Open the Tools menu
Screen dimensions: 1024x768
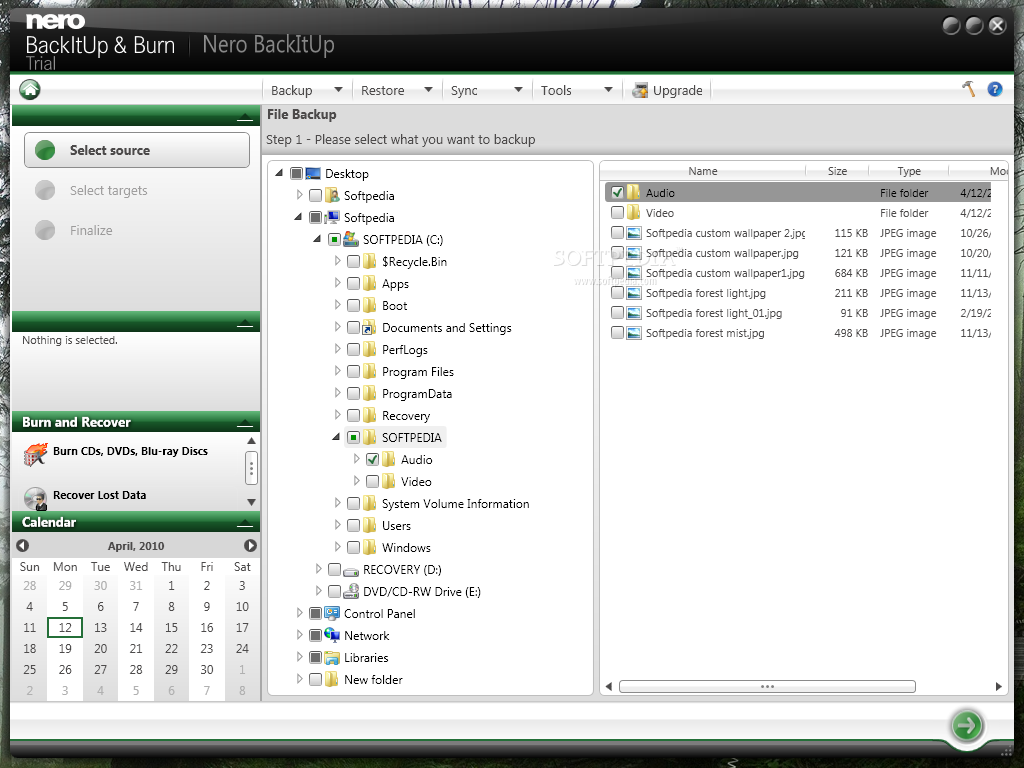[x=556, y=90]
